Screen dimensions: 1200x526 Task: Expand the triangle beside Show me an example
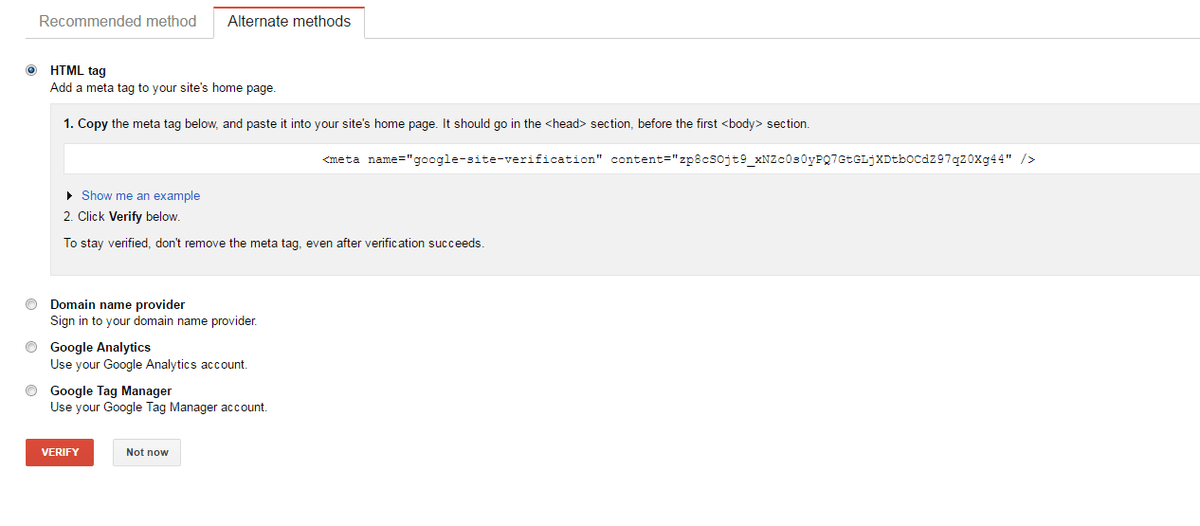pos(68,196)
